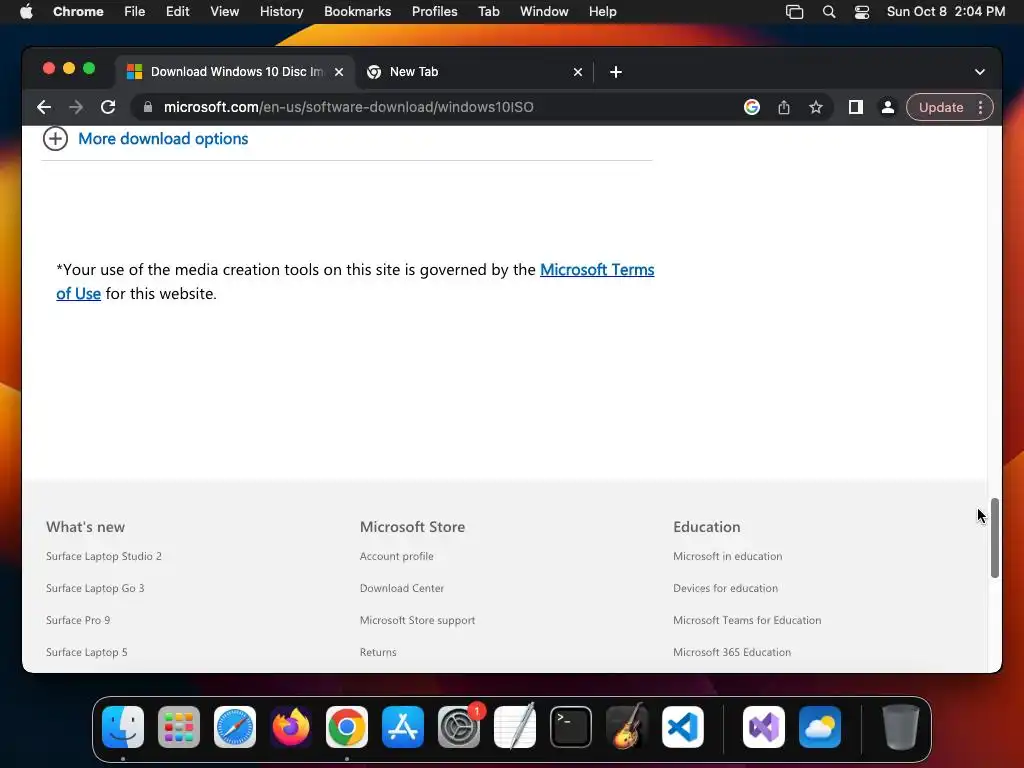Open the Edit menu
Viewport: 1024px width, 768px height.
click(x=177, y=12)
